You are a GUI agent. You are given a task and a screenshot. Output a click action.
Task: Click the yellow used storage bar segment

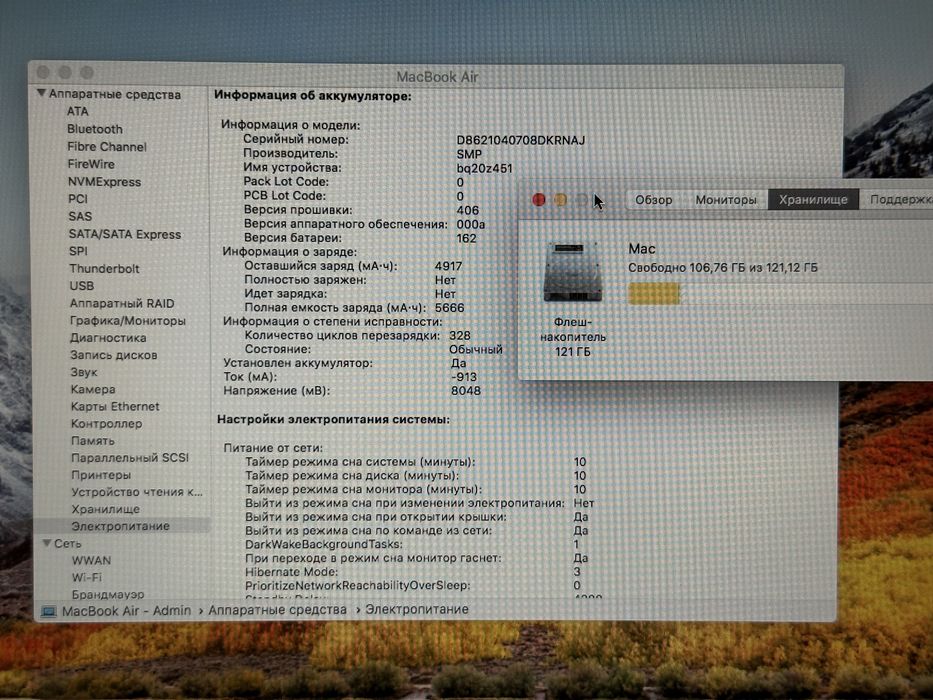653,294
